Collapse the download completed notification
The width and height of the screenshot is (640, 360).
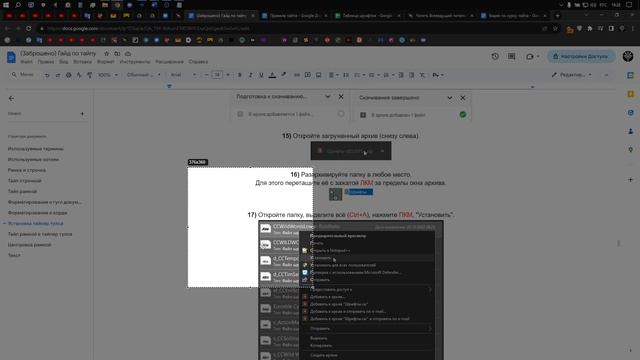click(x=449, y=98)
